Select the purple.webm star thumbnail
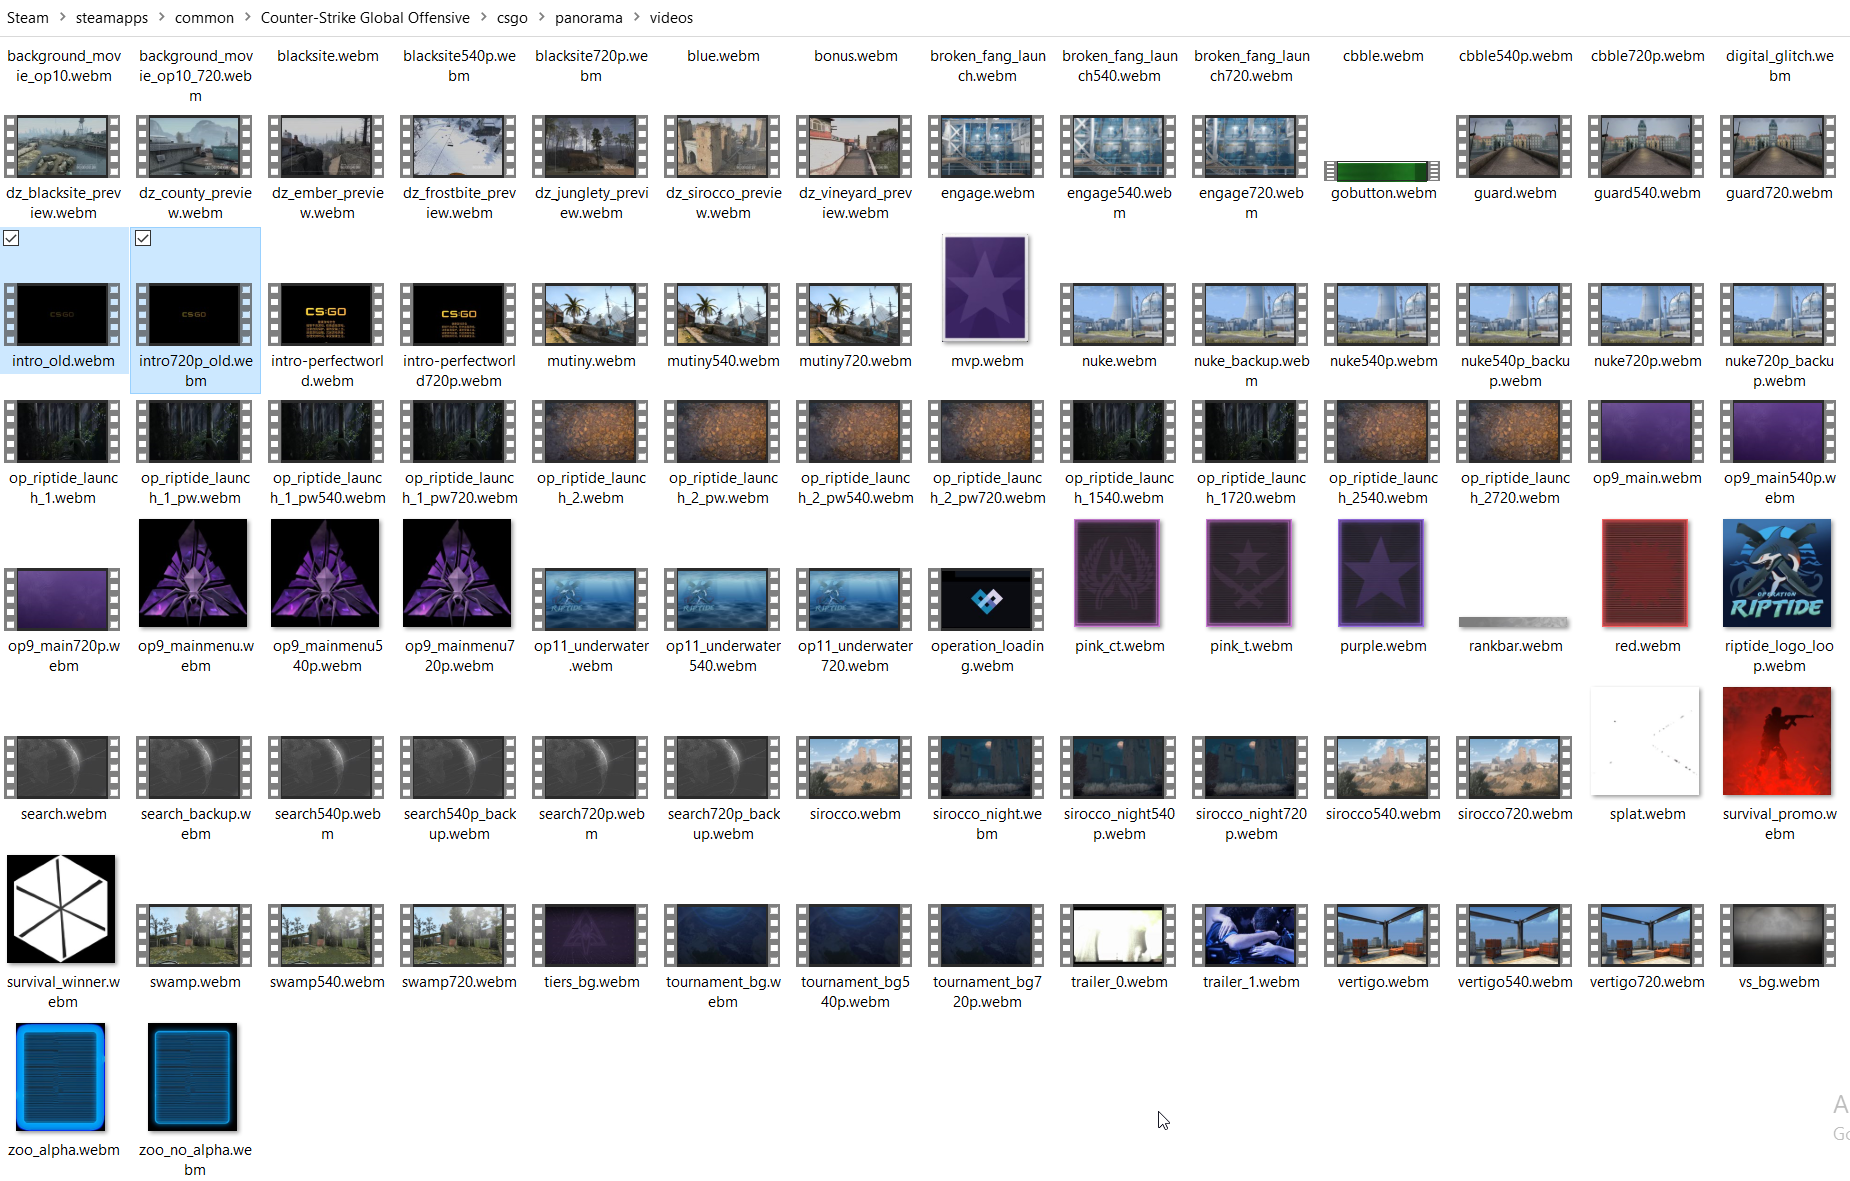Image resolution: width=1850 pixels, height=1181 pixels. 1381,573
